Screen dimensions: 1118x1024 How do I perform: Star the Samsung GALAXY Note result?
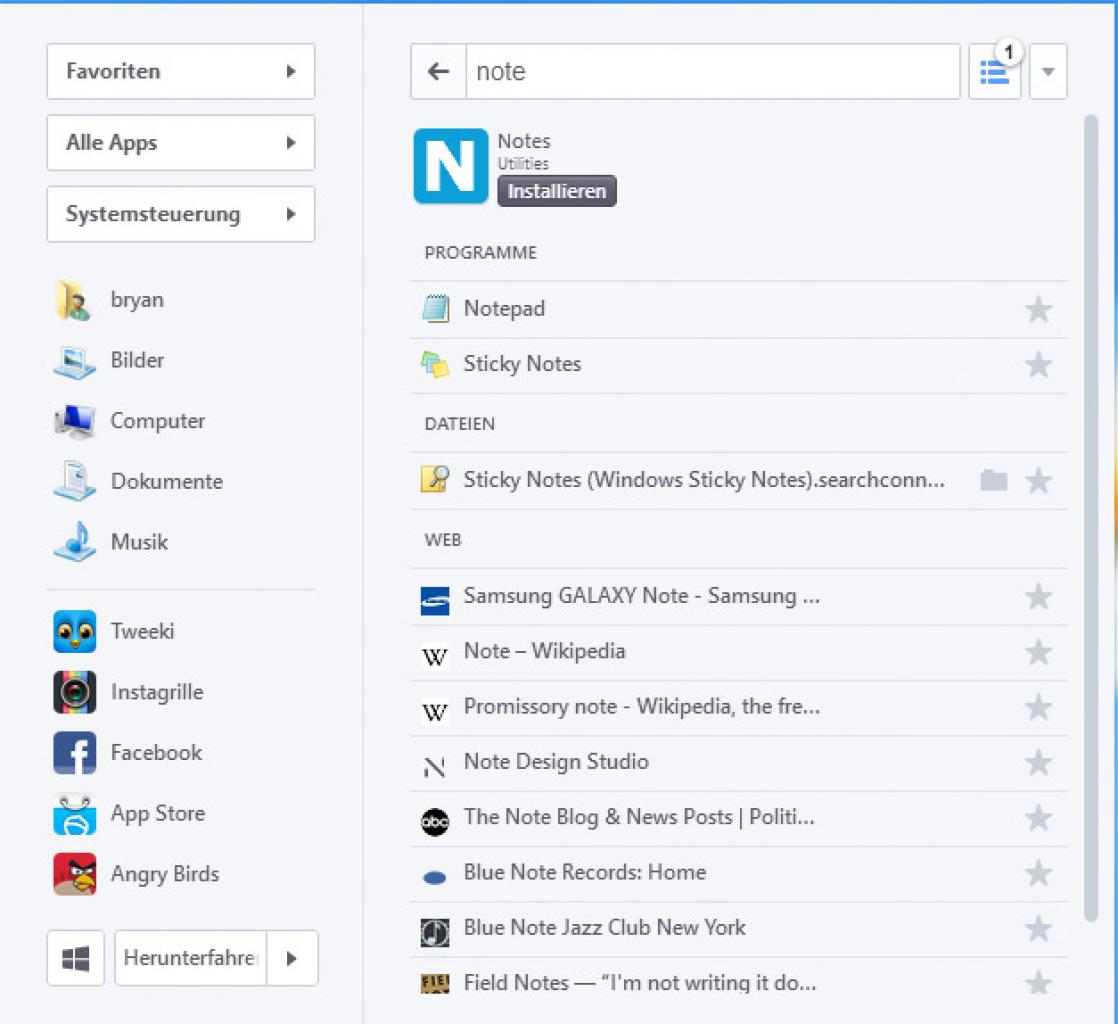tap(1038, 597)
